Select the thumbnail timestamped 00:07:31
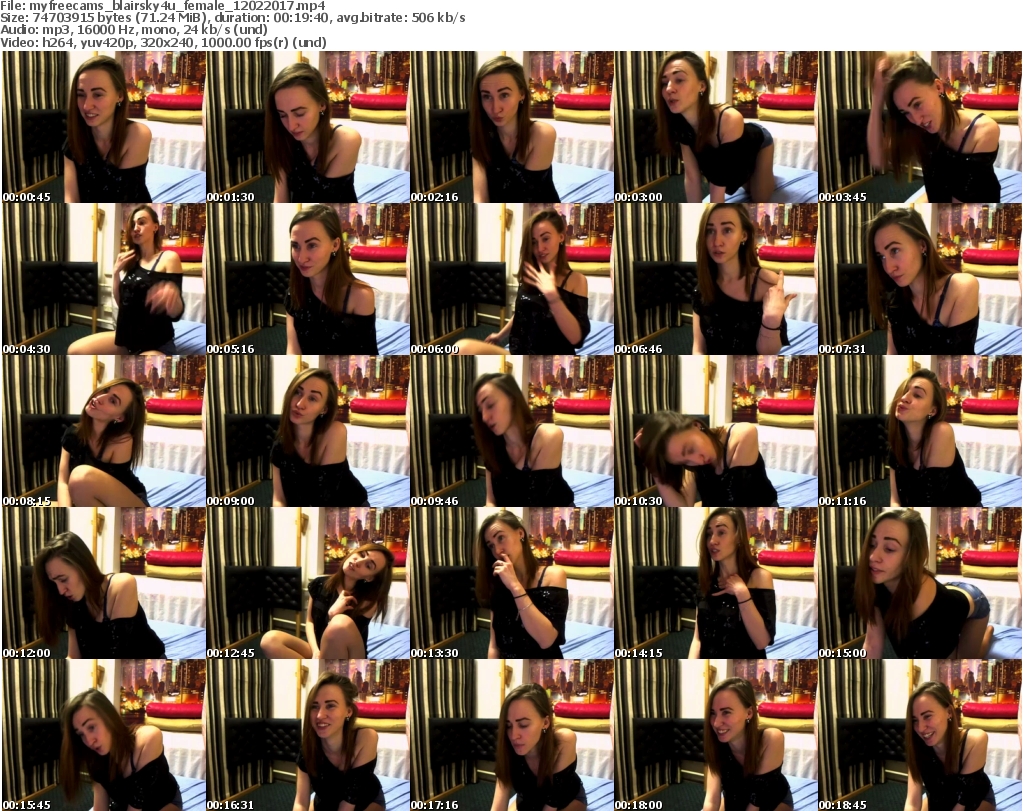 919,279
